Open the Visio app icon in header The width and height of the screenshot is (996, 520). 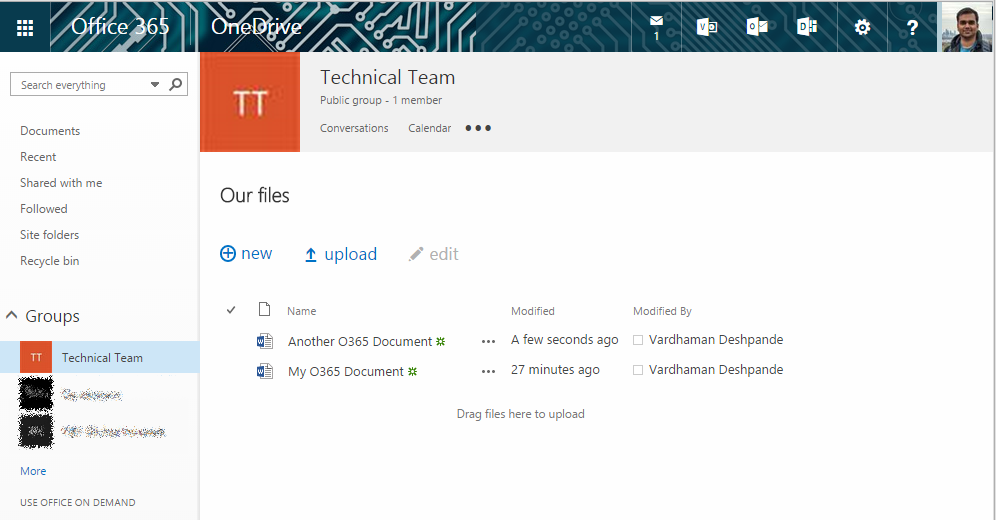pos(706,27)
